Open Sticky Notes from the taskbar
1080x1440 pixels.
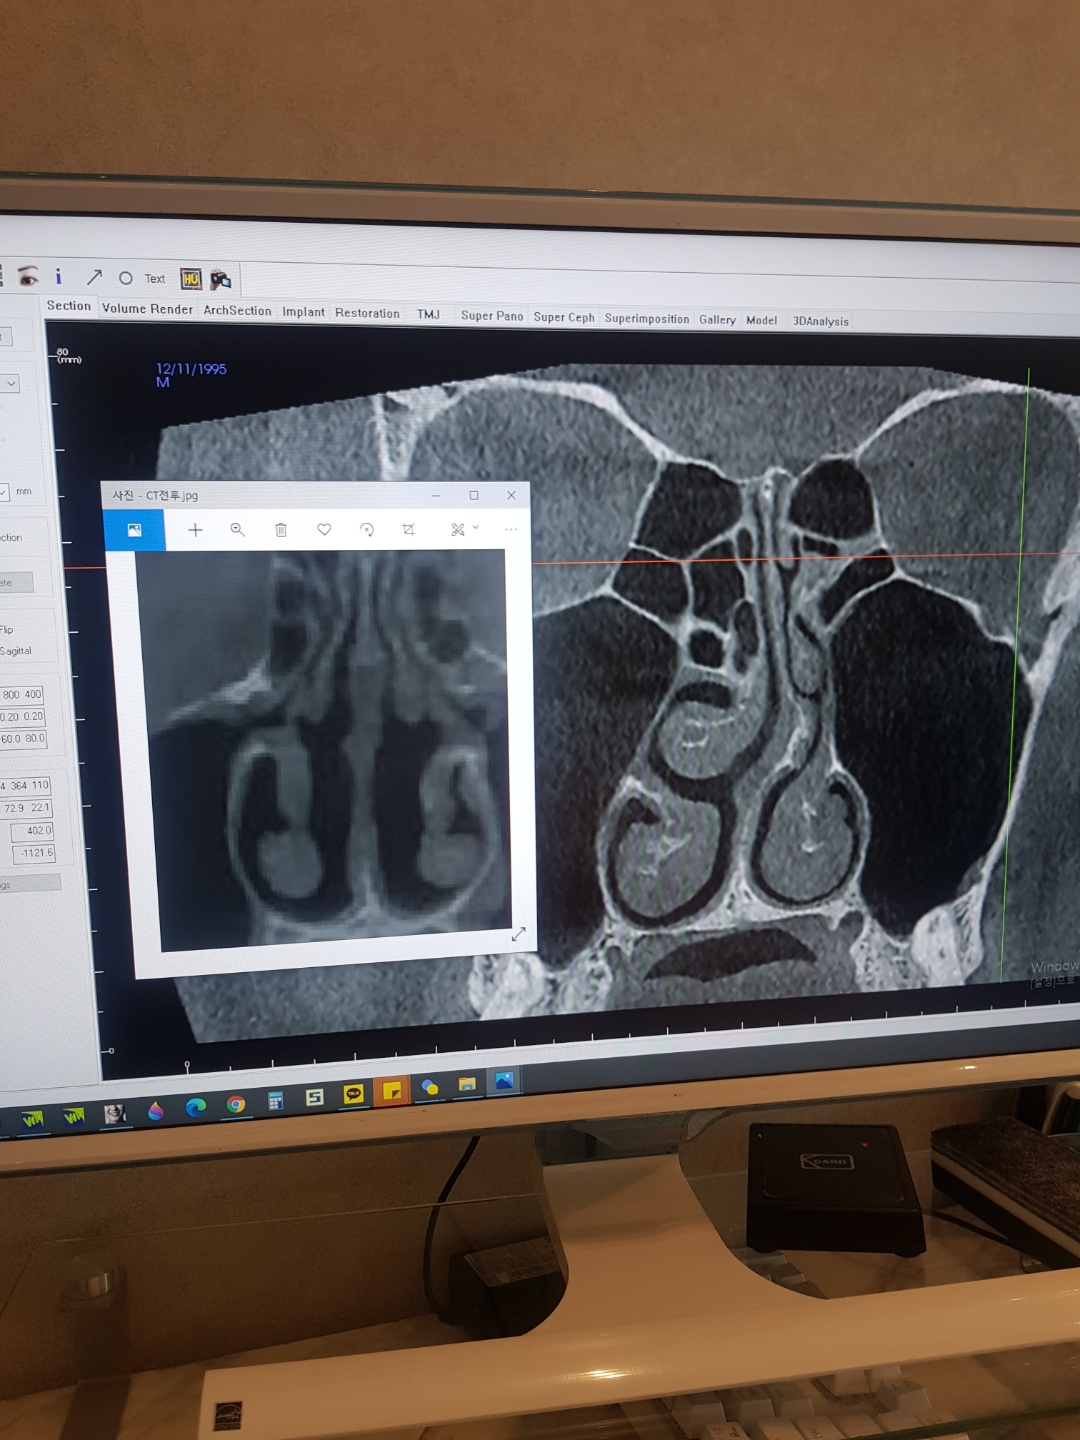pyautogui.click(x=392, y=1091)
